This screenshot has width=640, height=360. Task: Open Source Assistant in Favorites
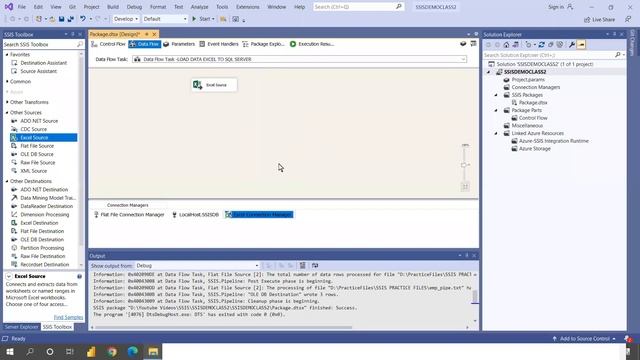click(38, 71)
